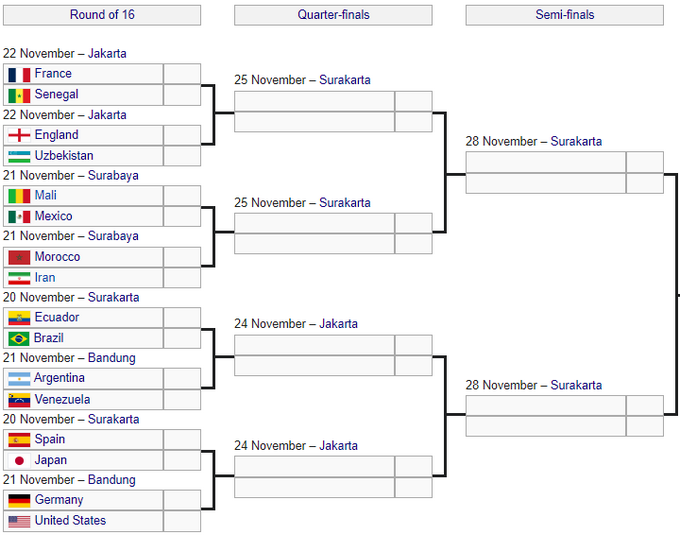Open the Uzbekistan team link
This screenshot has height=535, width=680.
[64, 156]
